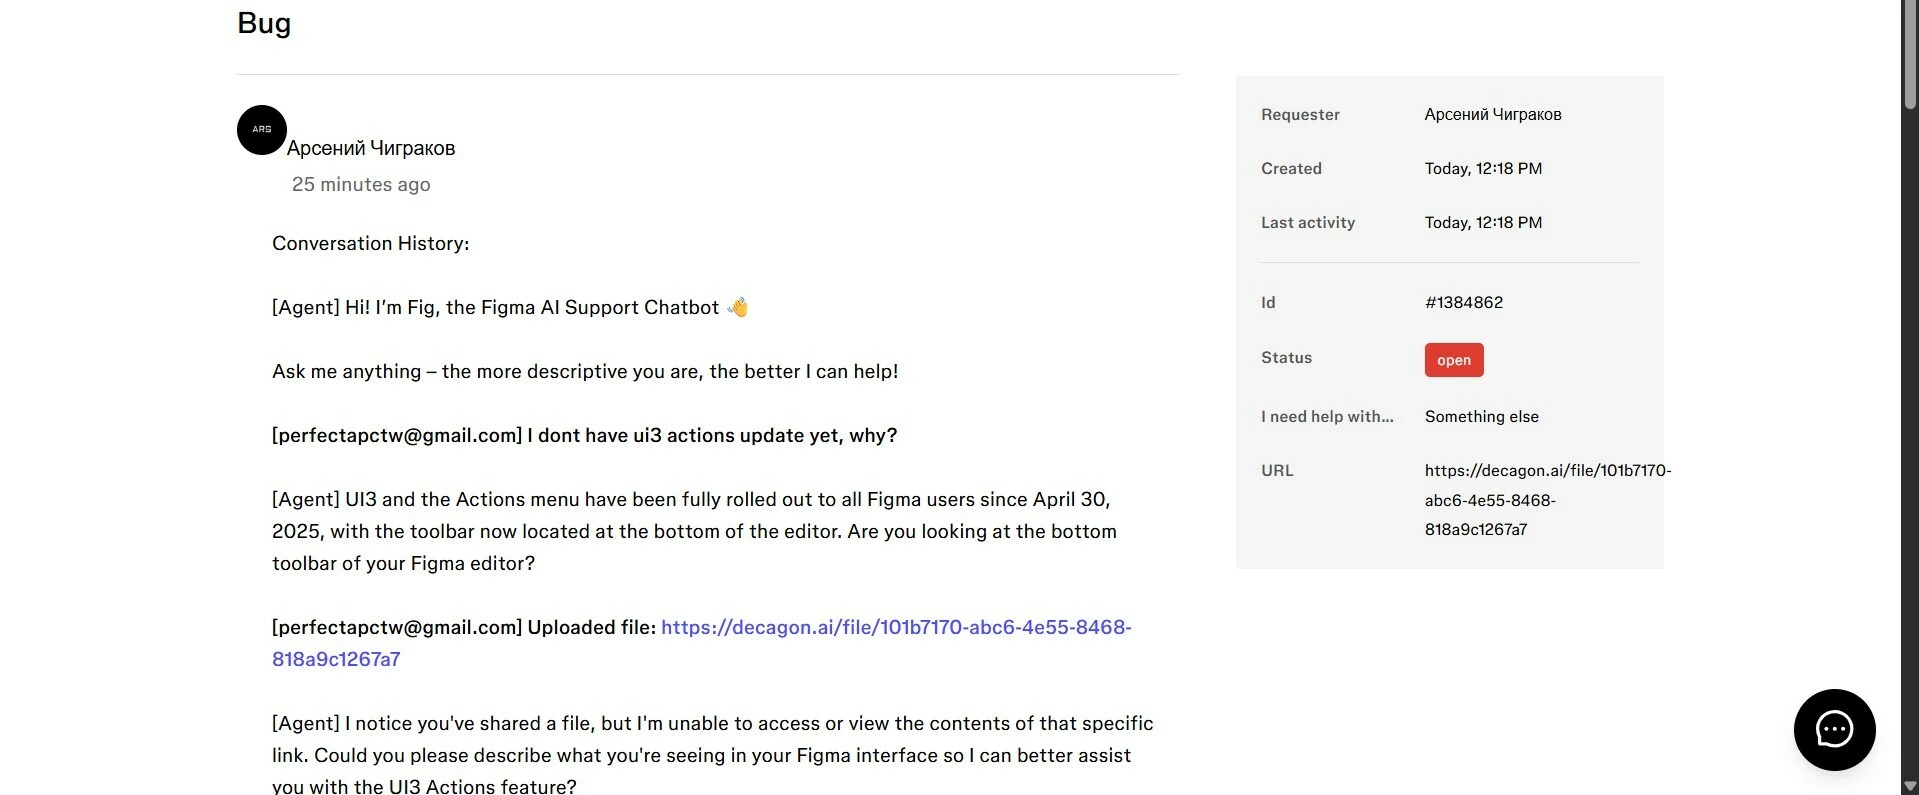Click the agent message about unable to access file
Image resolution: width=1919 pixels, height=795 pixels.
pyautogui.click(x=712, y=755)
